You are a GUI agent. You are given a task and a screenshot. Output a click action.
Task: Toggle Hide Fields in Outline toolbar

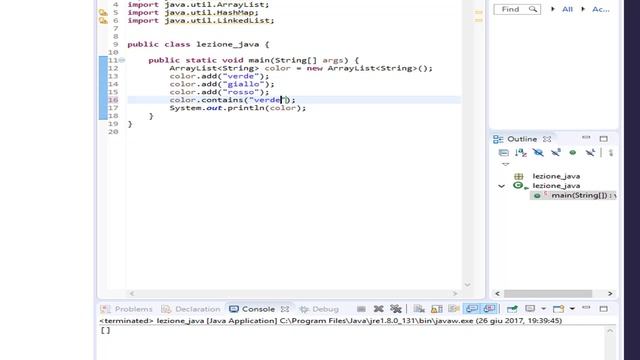coord(538,153)
